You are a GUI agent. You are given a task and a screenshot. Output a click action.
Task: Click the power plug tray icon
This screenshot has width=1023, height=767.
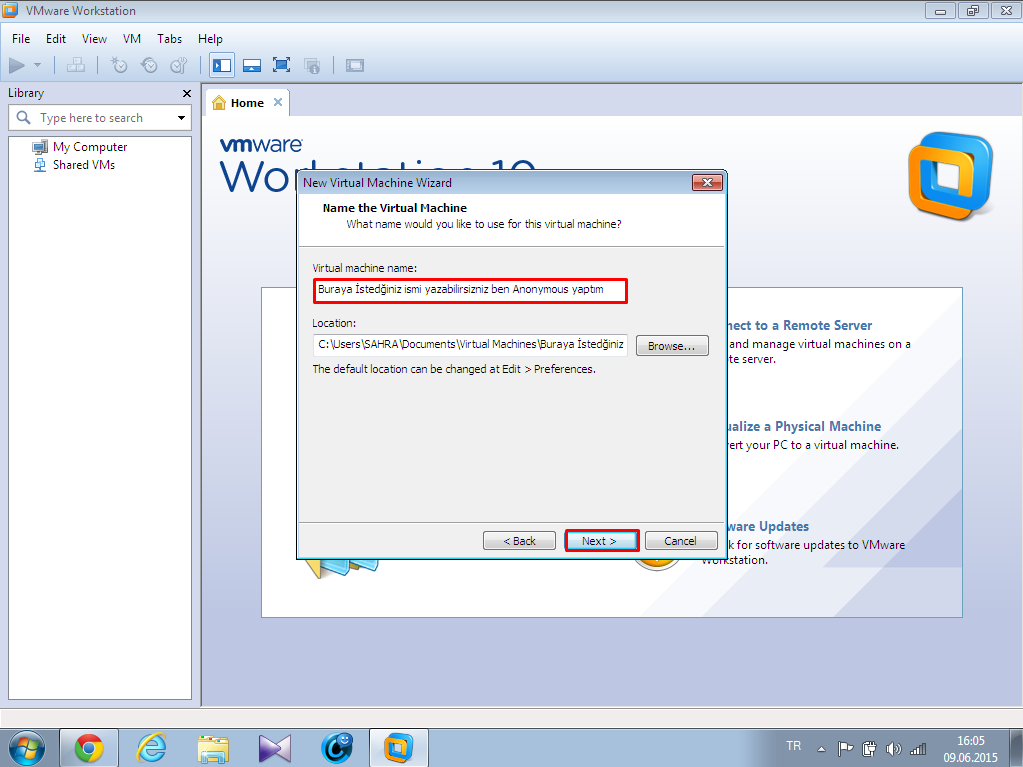pos(869,749)
